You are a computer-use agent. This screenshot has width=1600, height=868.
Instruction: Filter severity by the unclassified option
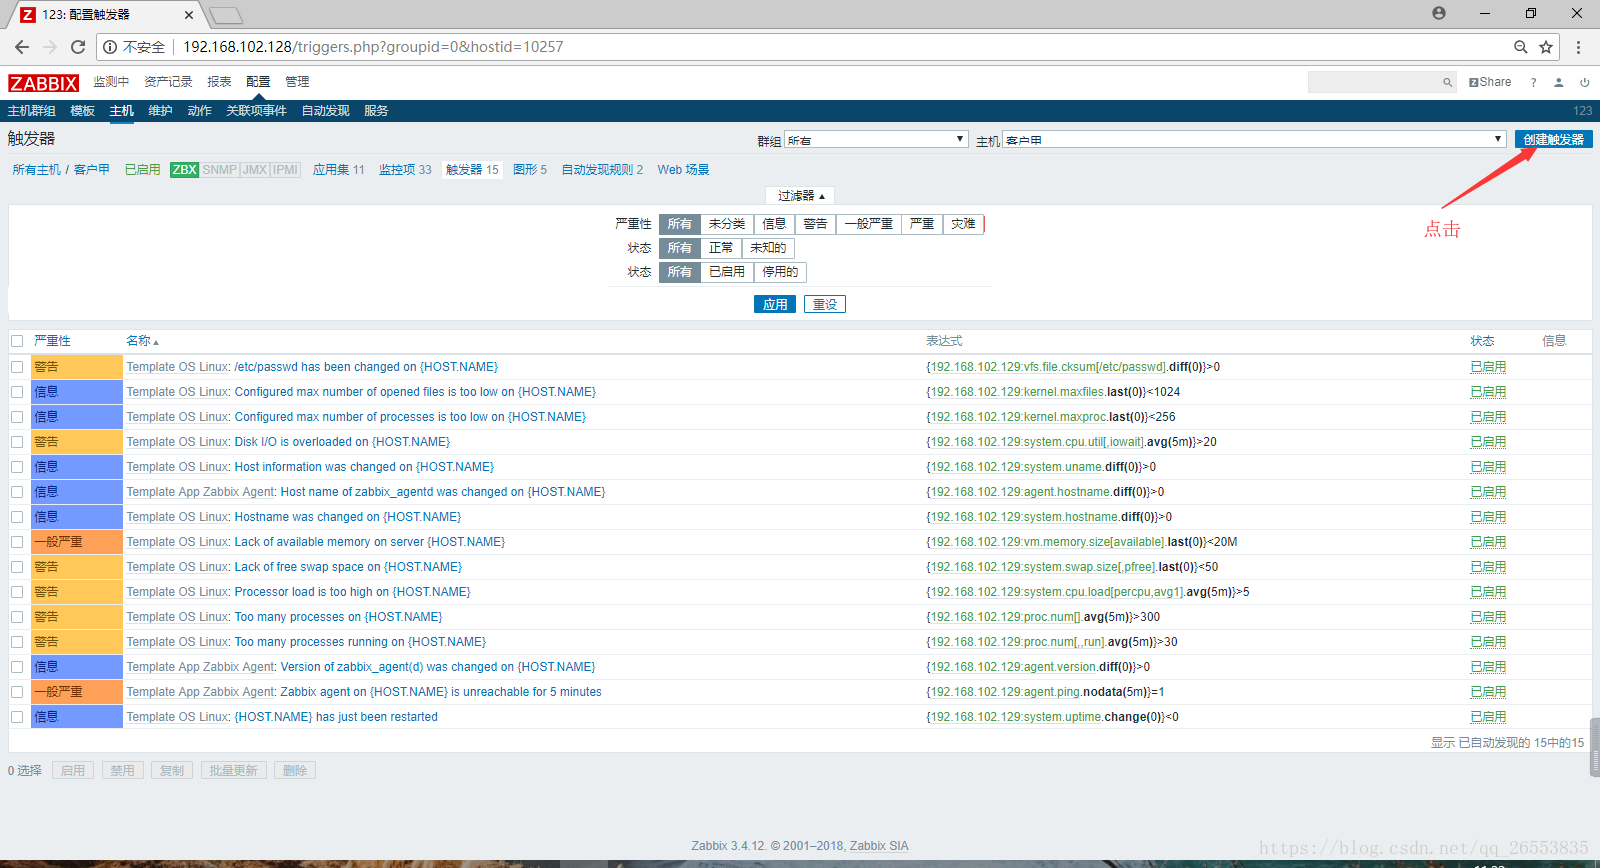727,224
